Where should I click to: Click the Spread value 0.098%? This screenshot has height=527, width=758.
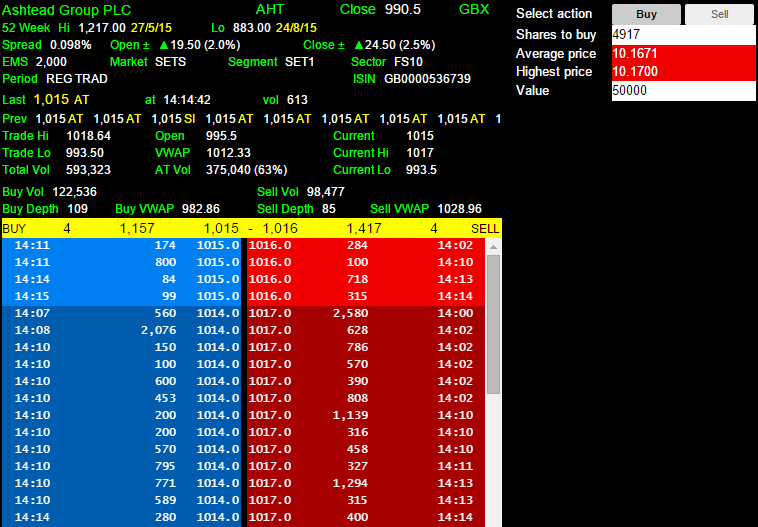click(x=71, y=45)
